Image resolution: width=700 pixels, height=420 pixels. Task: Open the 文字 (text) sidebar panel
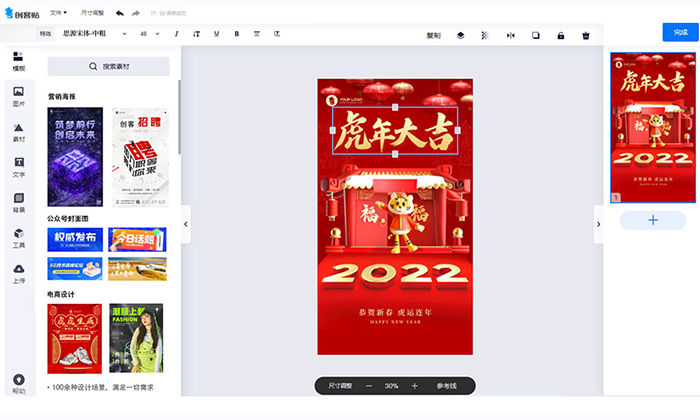coord(18,166)
